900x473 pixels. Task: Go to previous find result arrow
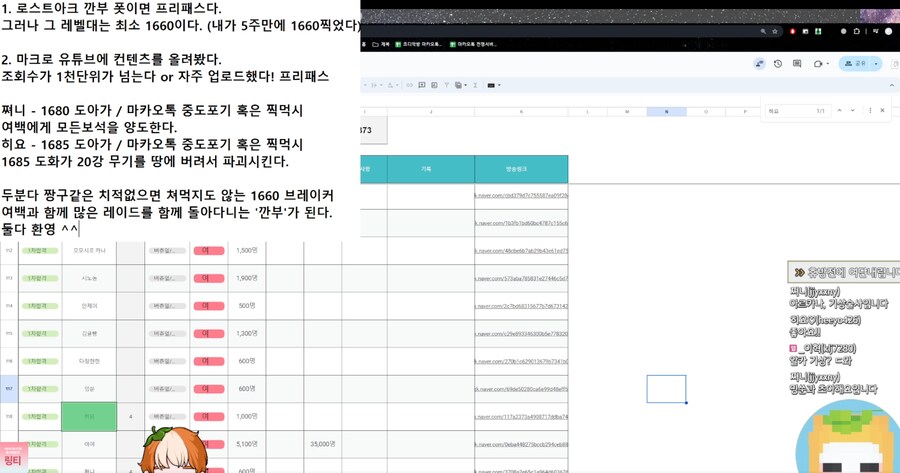(839, 110)
